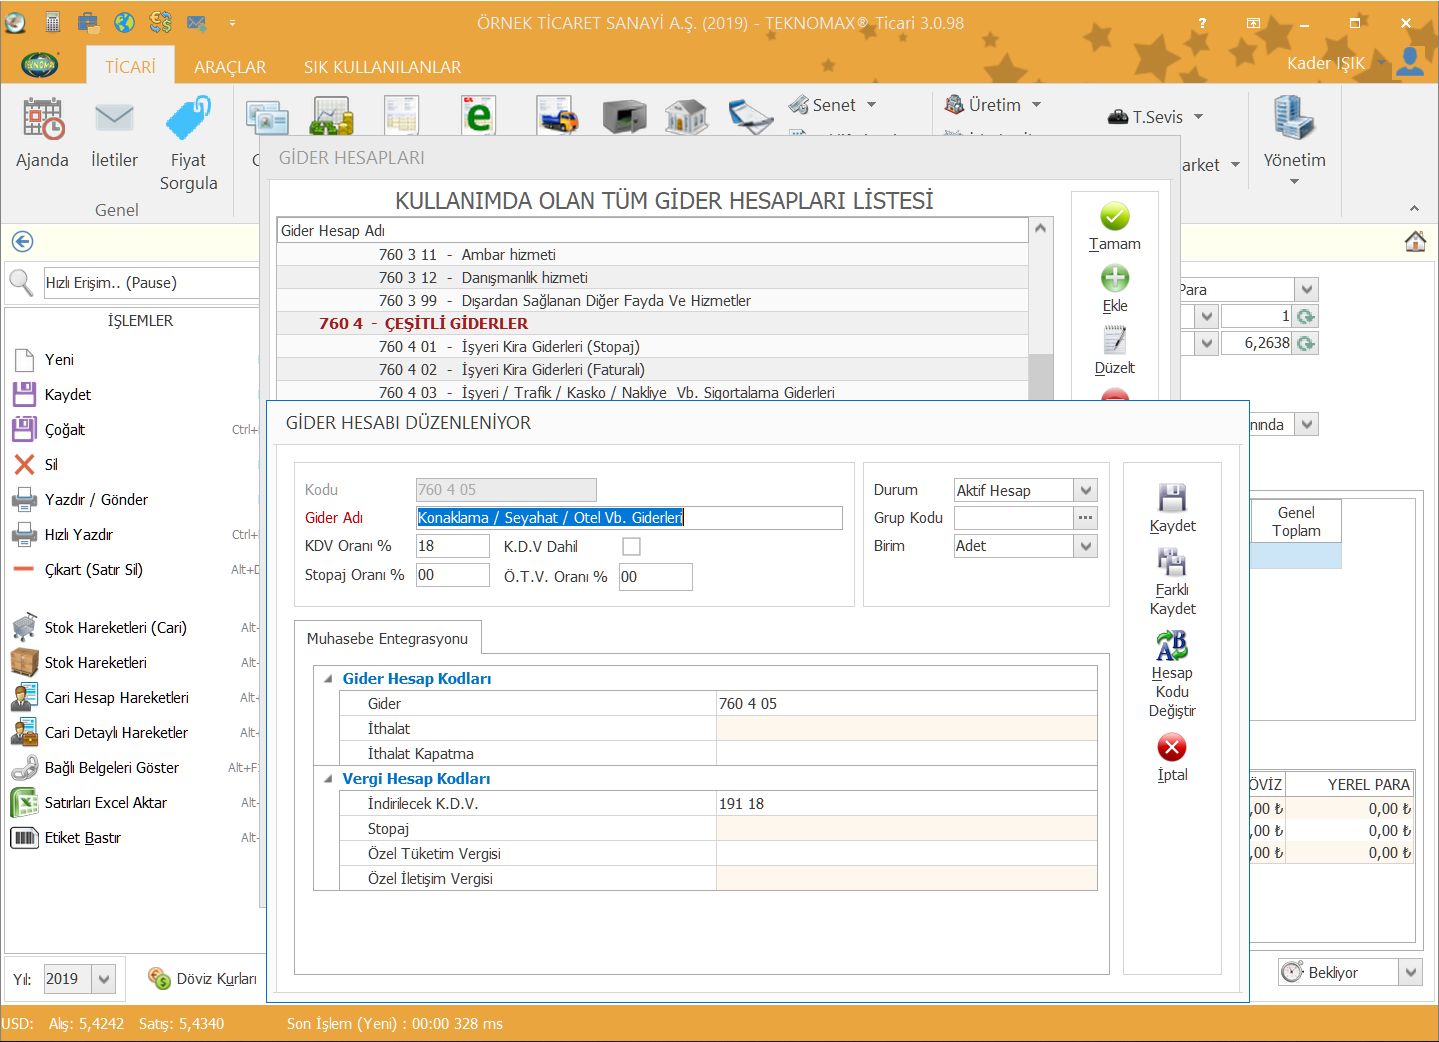Open the Durum dropdown showing Aktif Hesap

tap(1086, 490)
